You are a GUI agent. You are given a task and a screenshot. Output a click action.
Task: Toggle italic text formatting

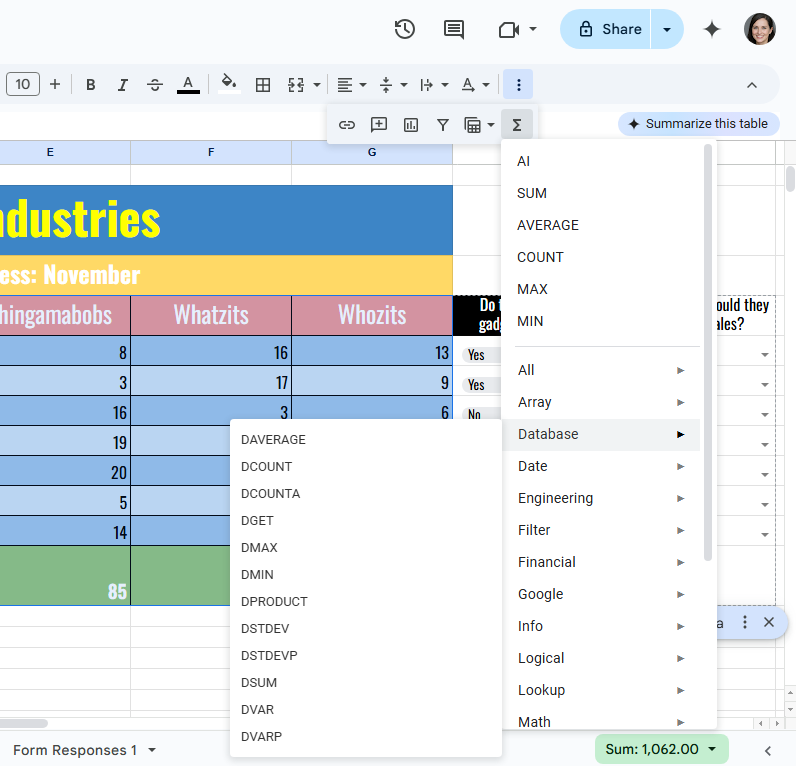(123, 85)
